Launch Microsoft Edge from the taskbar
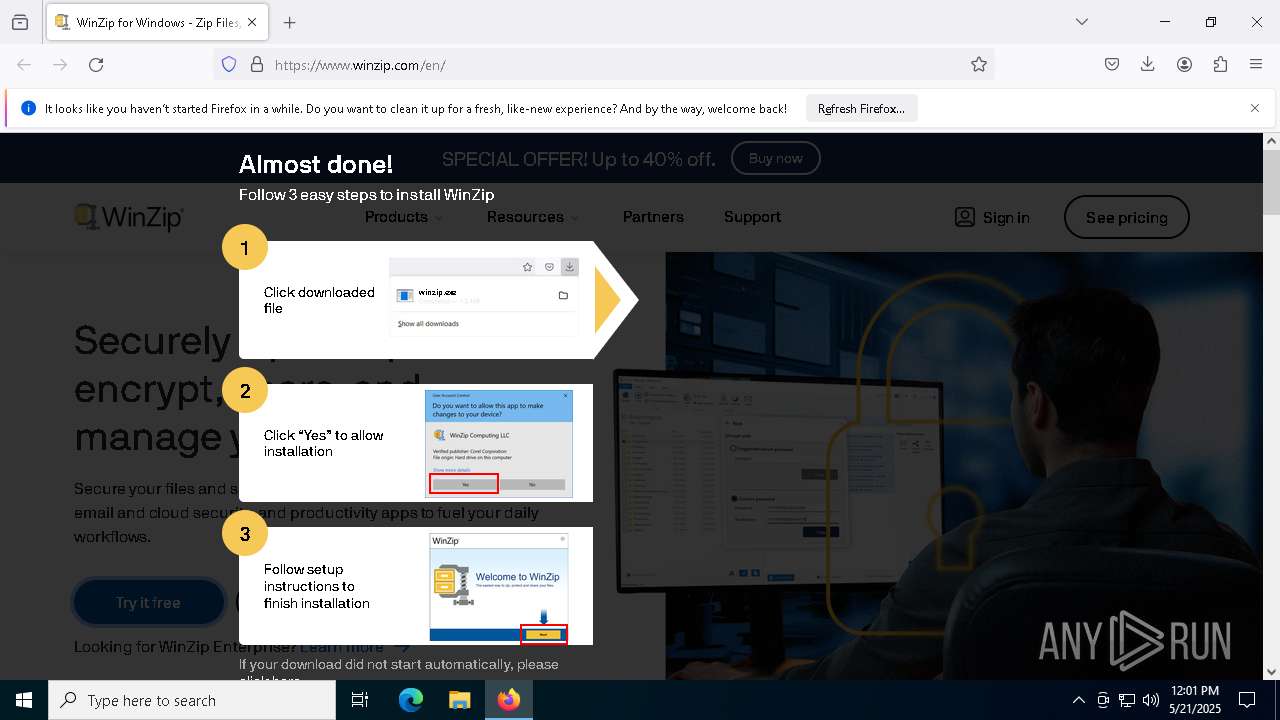1280x720 pixels. click(411, 700)
